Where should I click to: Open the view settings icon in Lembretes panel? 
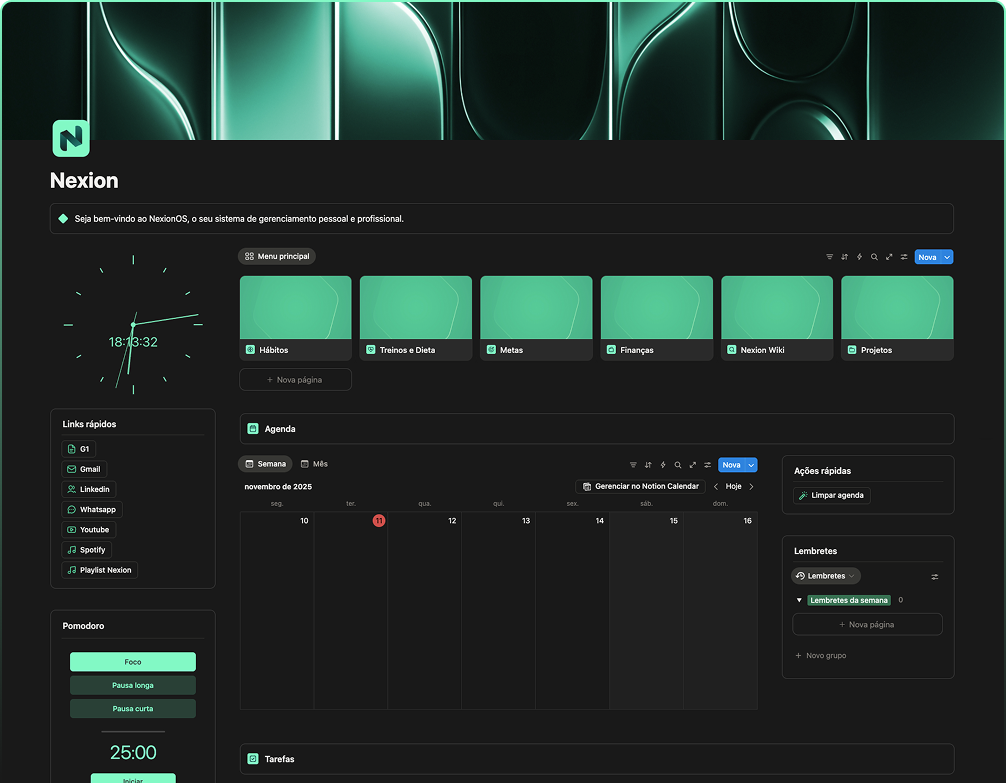point(935,577)
